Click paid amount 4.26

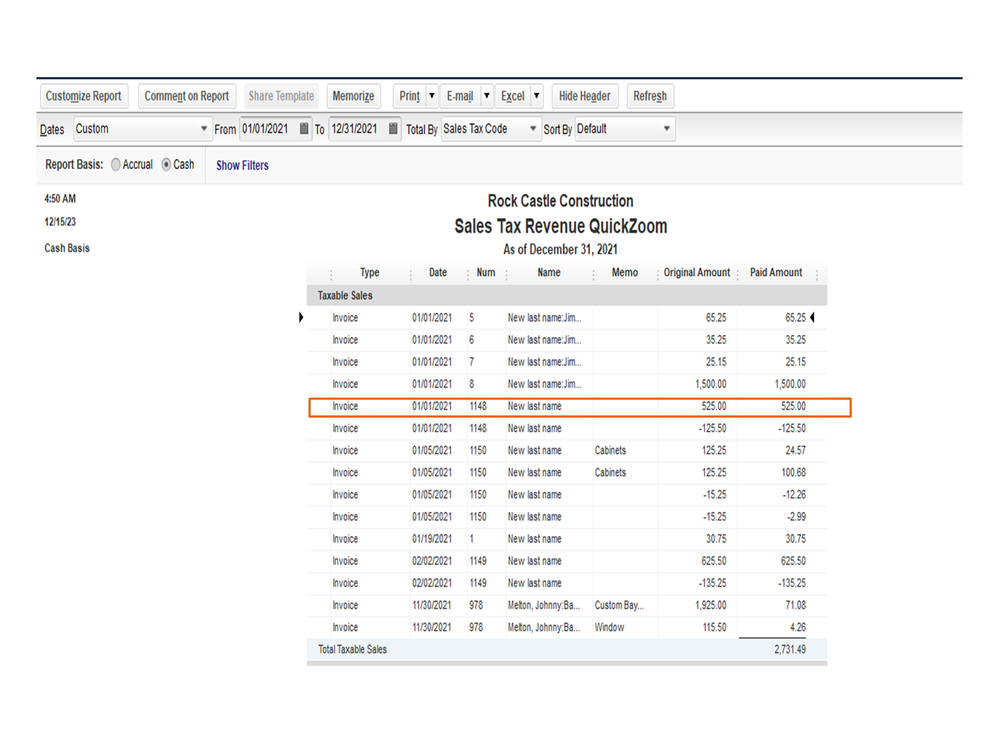point(798,627)
